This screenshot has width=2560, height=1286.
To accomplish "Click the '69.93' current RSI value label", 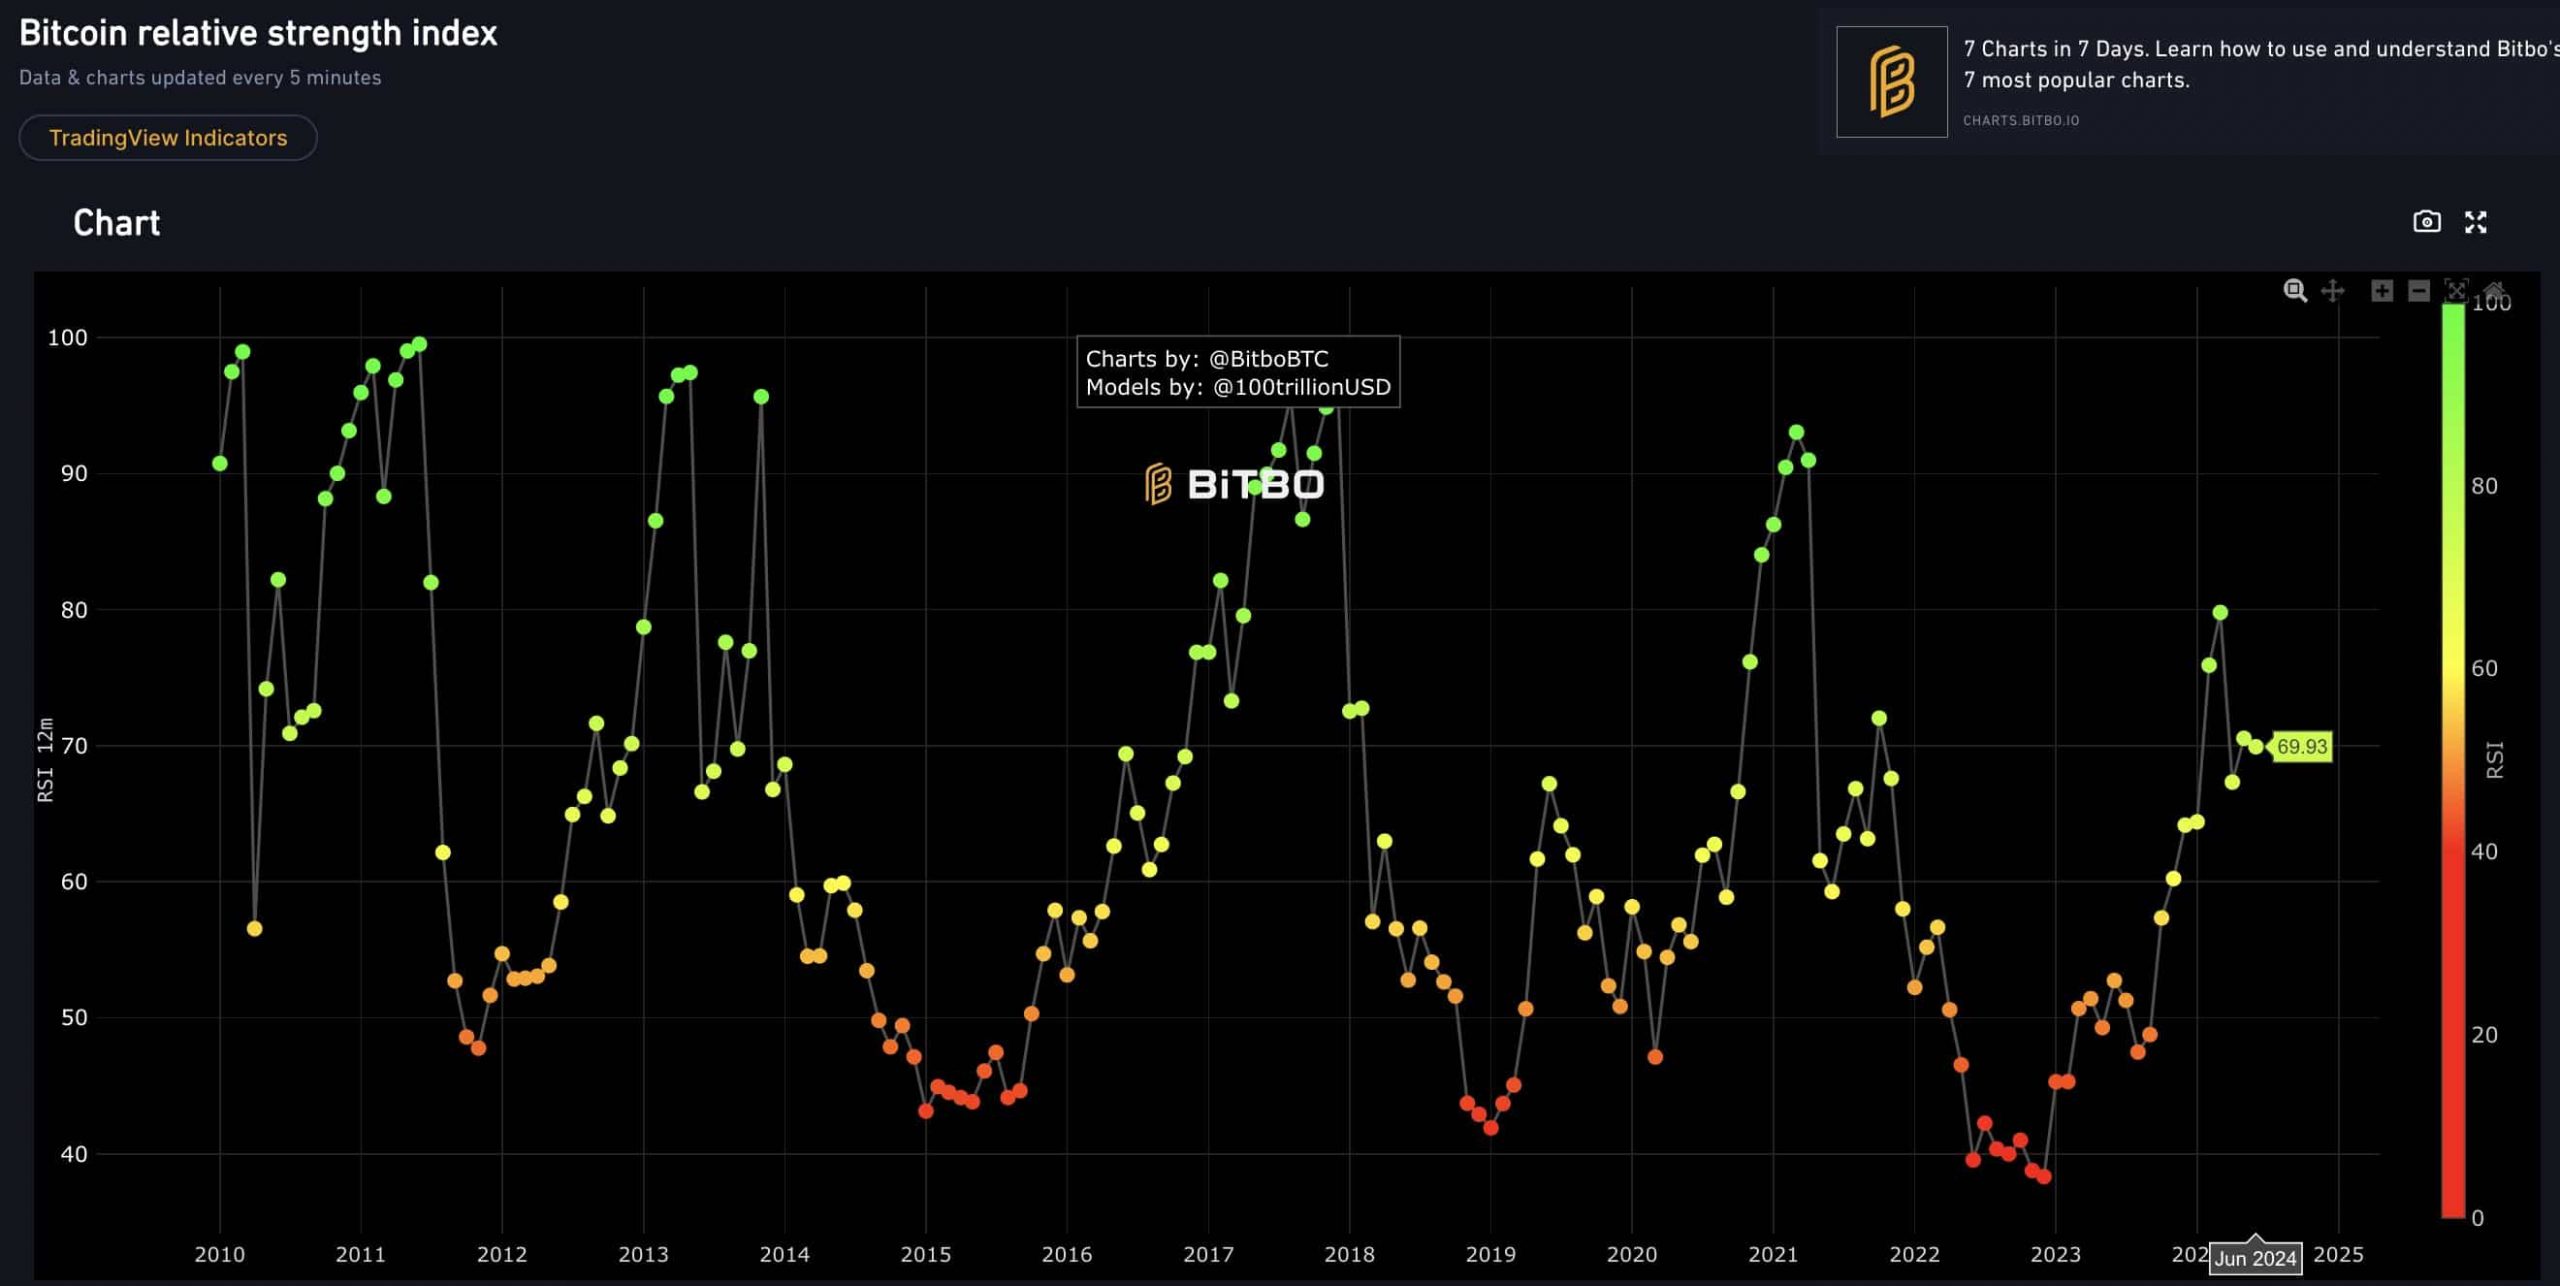I will pos(2302,747).
